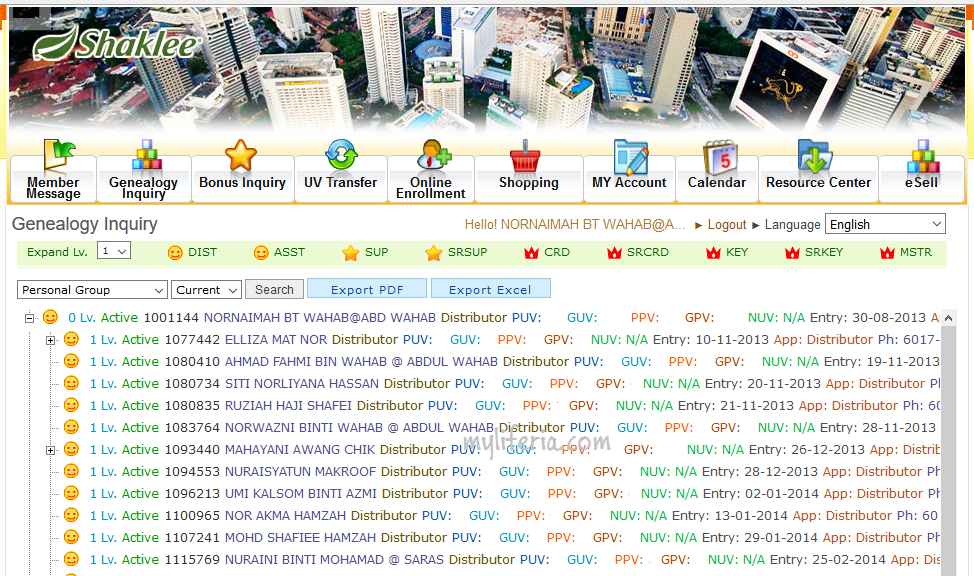This screenshot has height=576, width=974.
Task: Click member ID 1093440
Action: click(192, 450)
